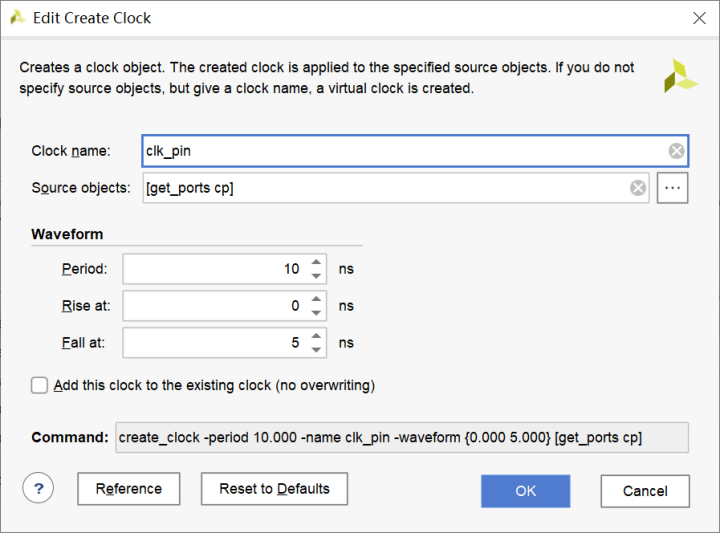Viewport: 720px width, 533px height.
Task: Open source objects browse dialog
Action: [673, 188]
